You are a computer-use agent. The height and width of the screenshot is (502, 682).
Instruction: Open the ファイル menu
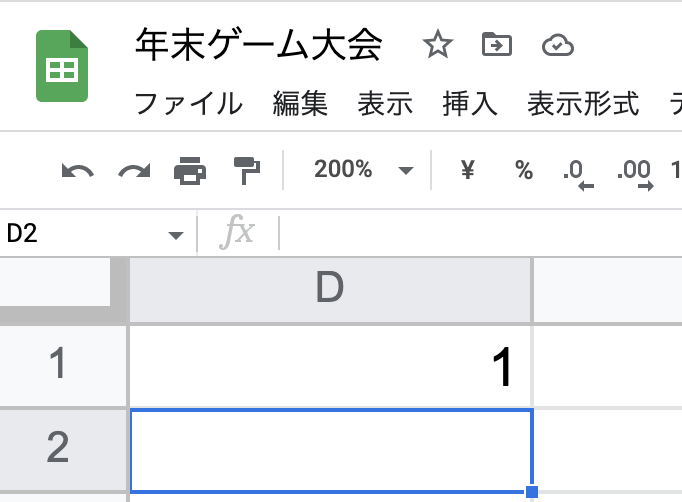[189, 104]
